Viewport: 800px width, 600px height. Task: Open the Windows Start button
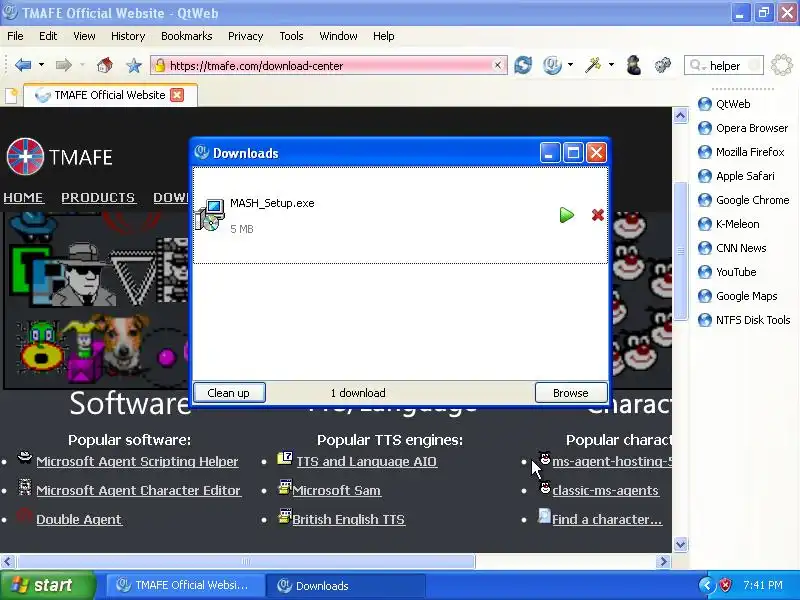pos(48,585)
